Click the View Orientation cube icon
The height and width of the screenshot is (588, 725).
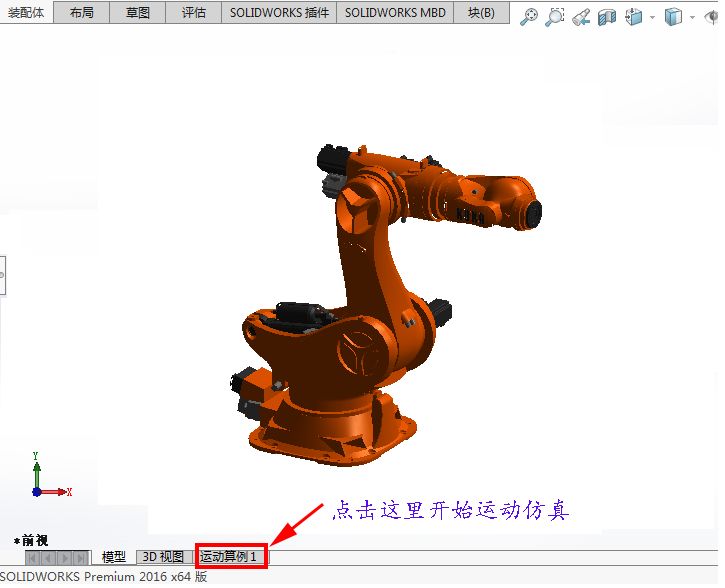pyautogui.click(x=634, y=17)
